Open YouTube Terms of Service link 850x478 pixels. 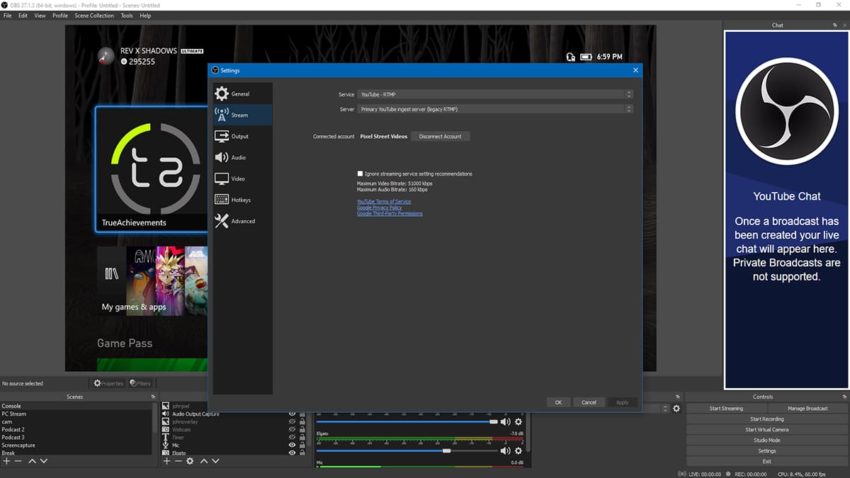pyautogui.click(x=384, y=202)
